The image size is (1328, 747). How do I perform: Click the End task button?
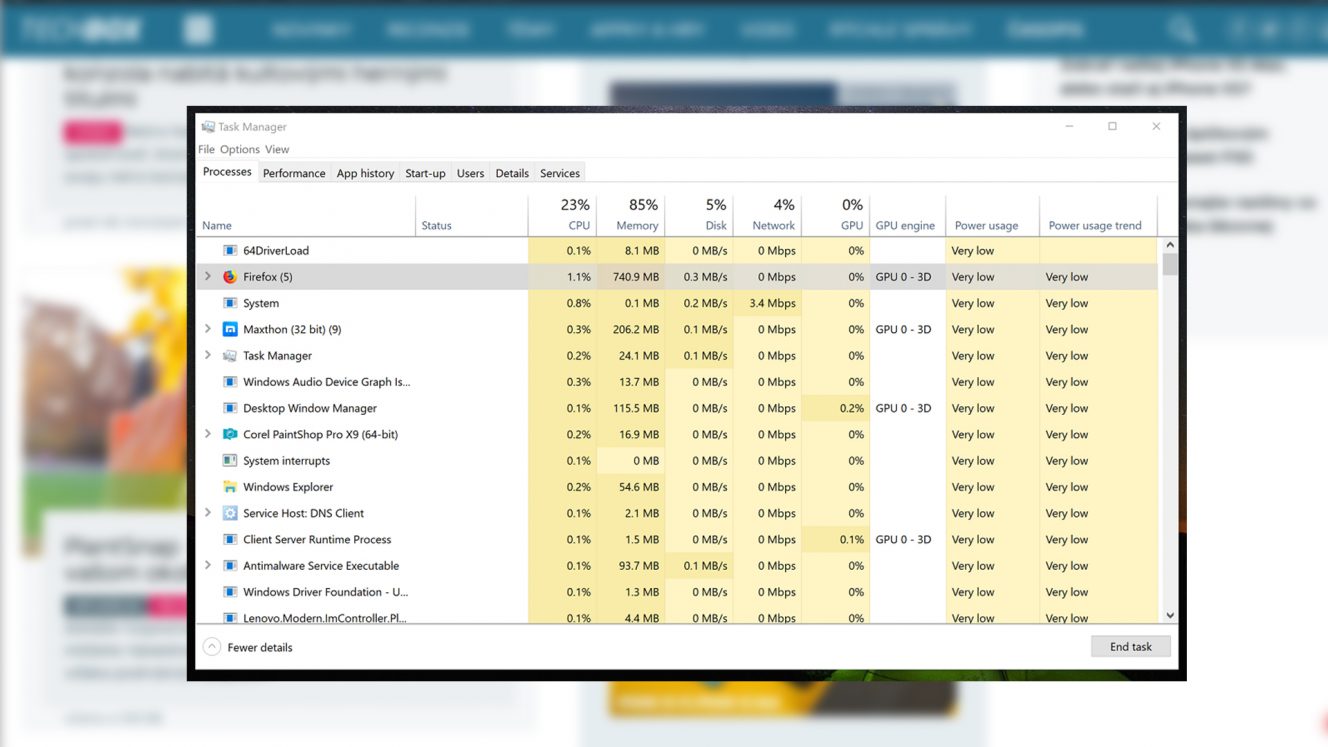[1131, 647]
